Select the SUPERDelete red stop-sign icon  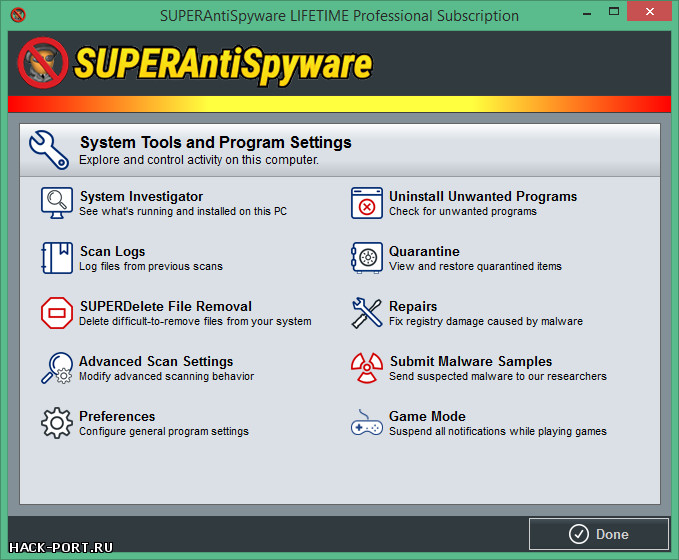[x=57, y=313]
